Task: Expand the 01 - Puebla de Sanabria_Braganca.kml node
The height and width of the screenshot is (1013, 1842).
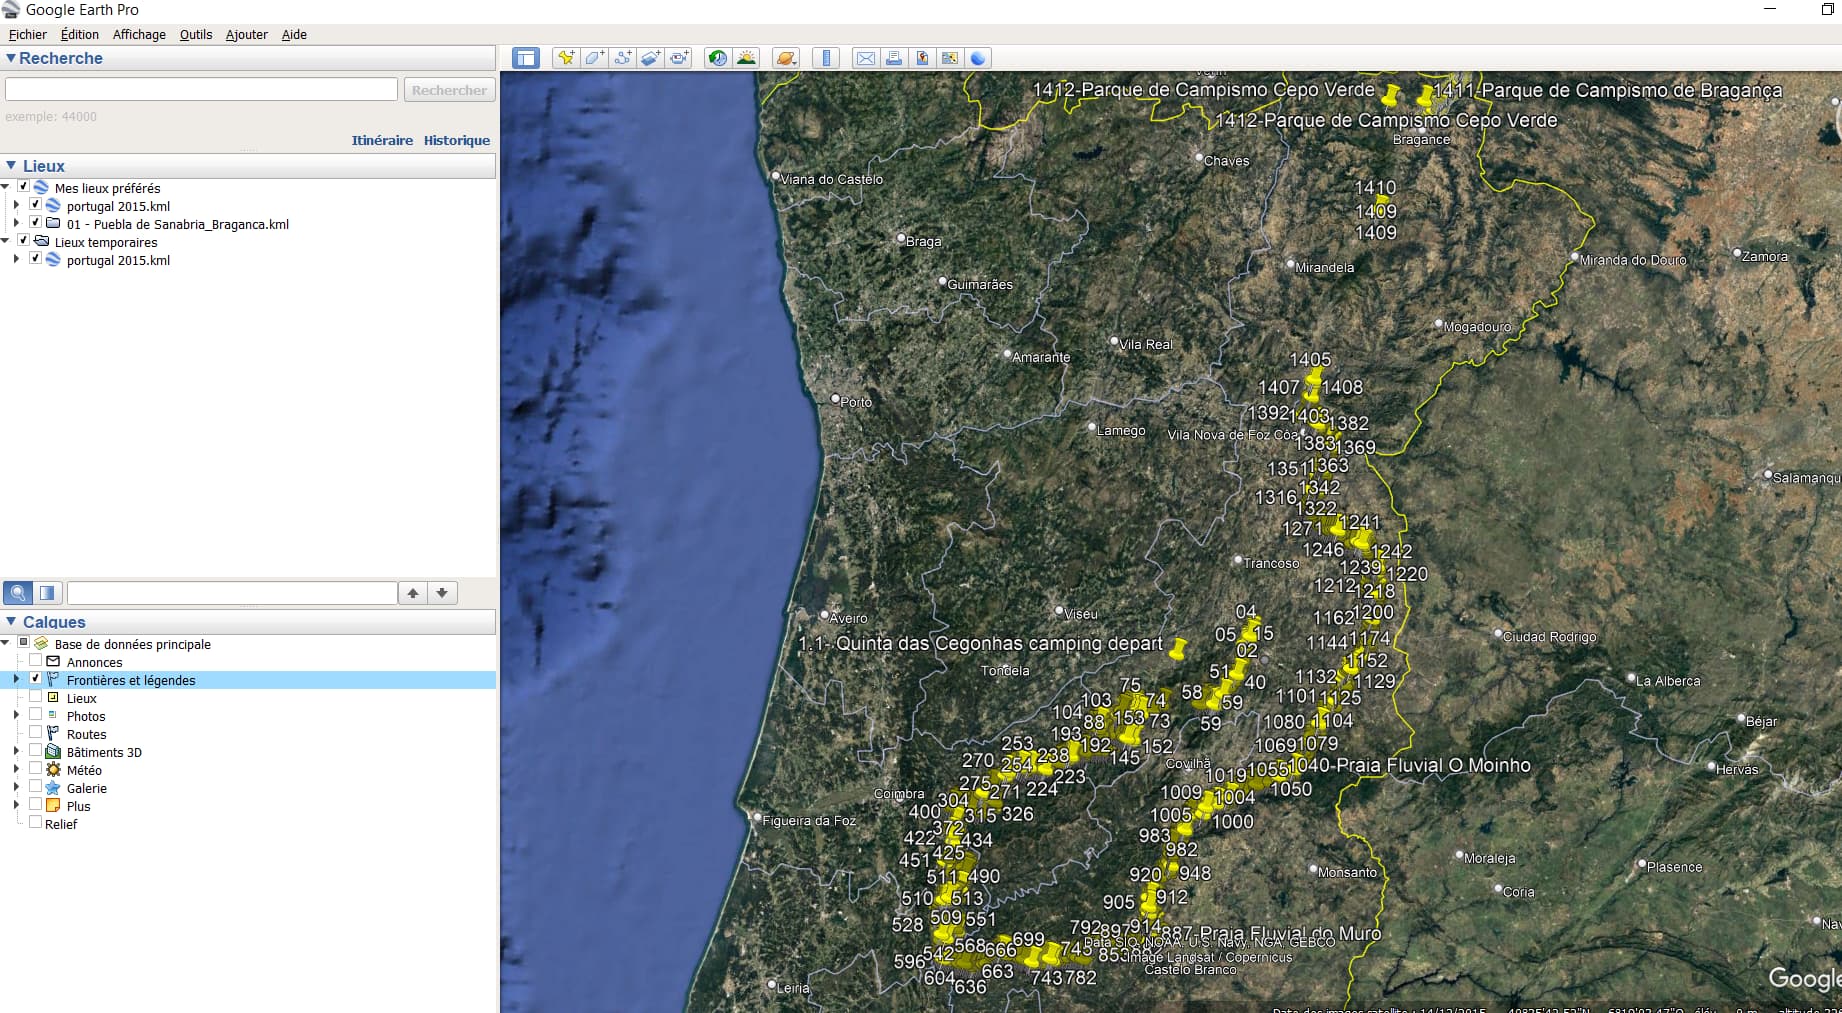Action: (x=16, y=223)
